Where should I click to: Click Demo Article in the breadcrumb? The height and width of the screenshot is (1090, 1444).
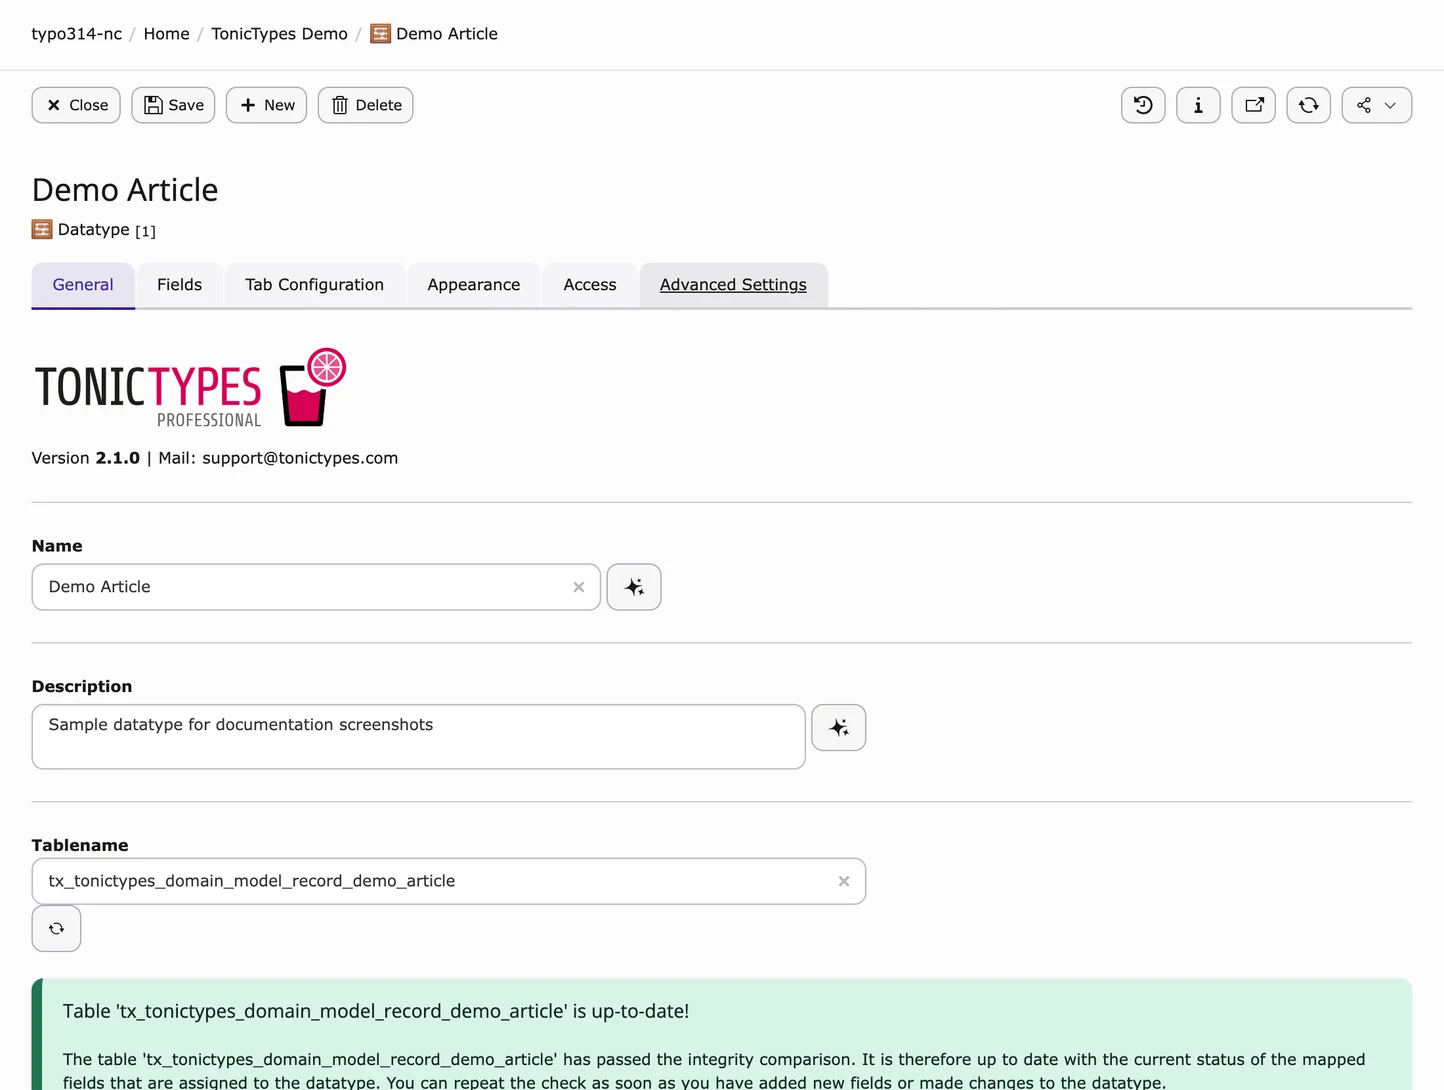[x=446, y=34]
